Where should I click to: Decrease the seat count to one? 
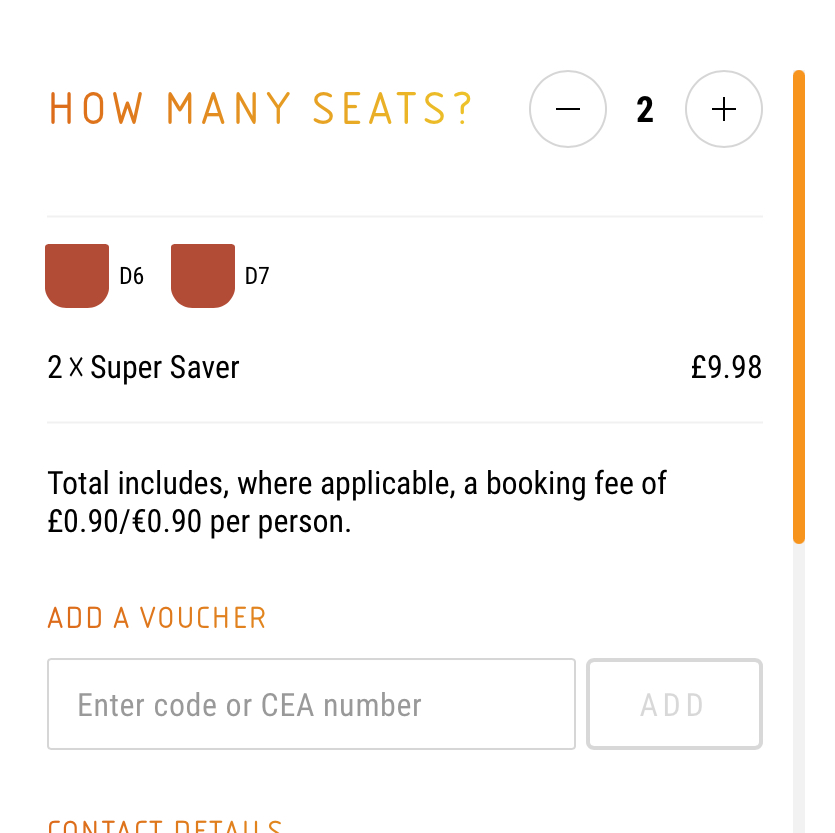click(x=567, y=109)
